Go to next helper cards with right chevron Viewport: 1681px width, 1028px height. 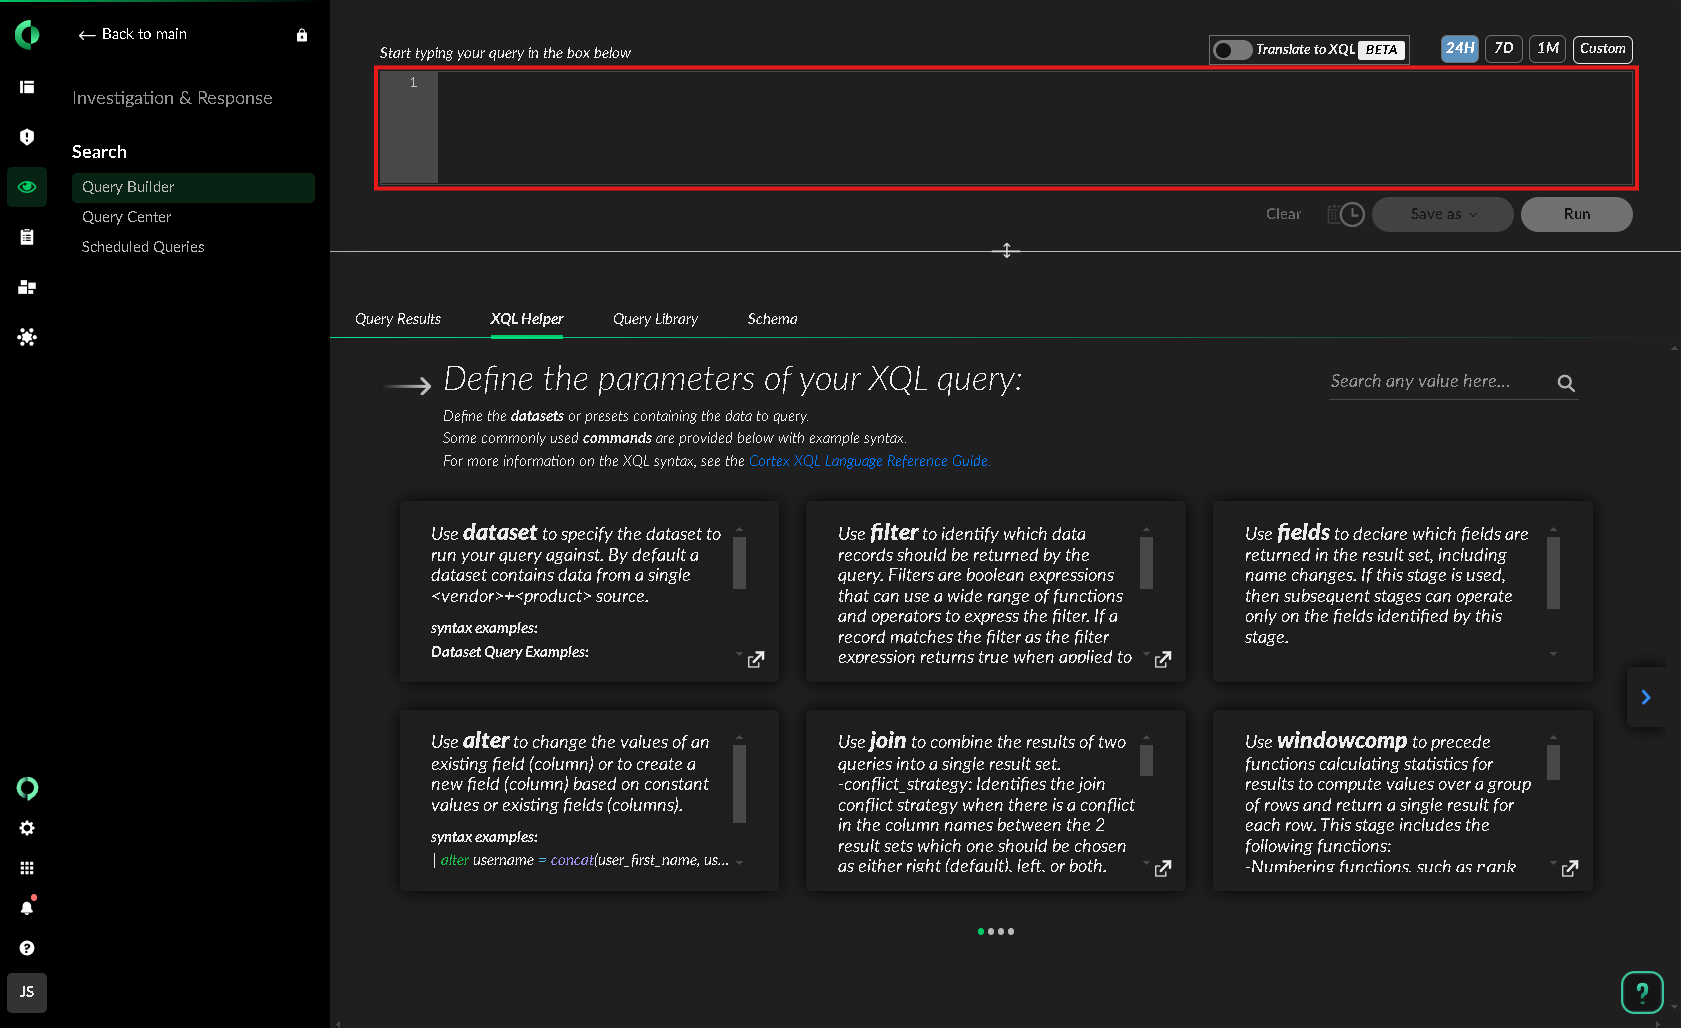[x=1646, y=697]
